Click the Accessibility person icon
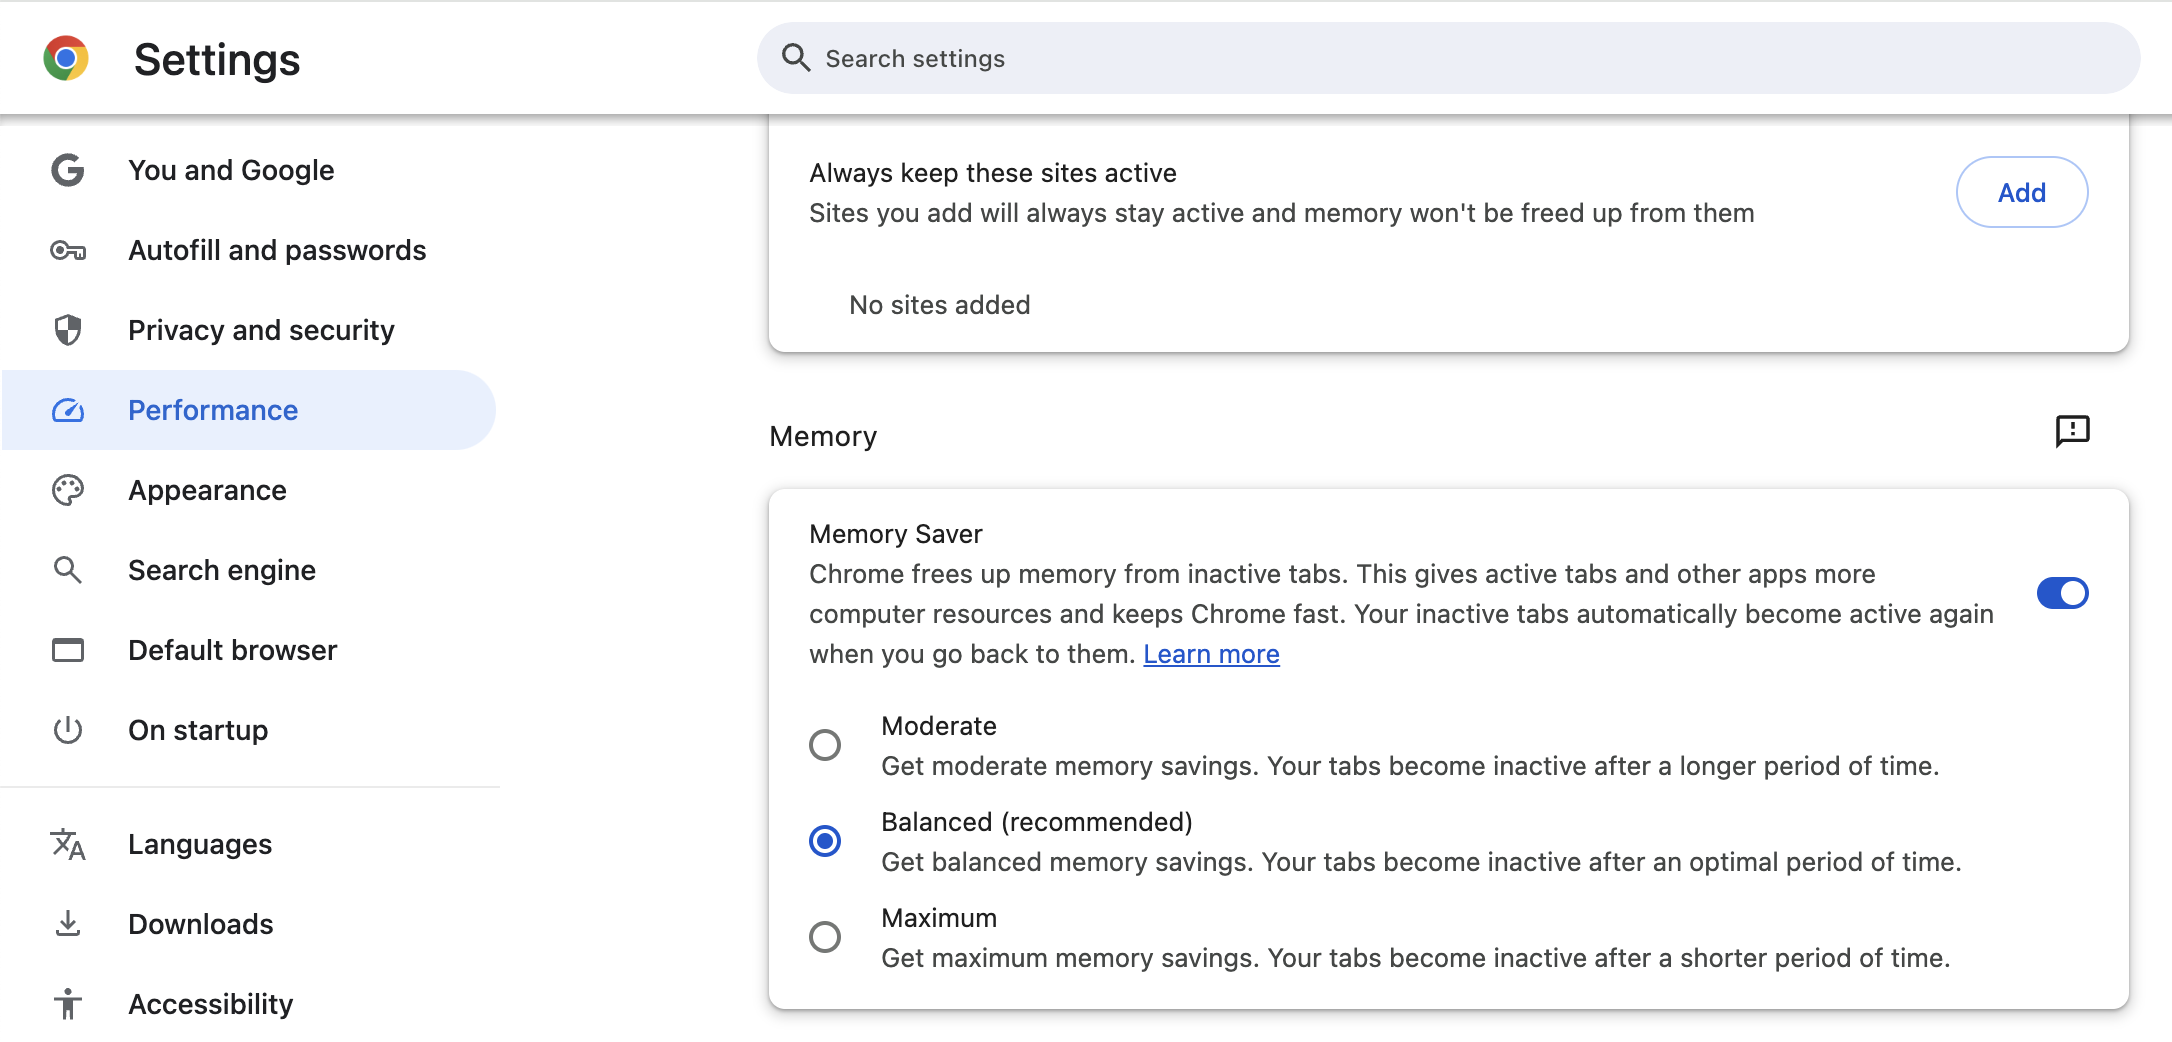The width and height of the screenshot is (2172, 1042). (x=68, y=1004)
